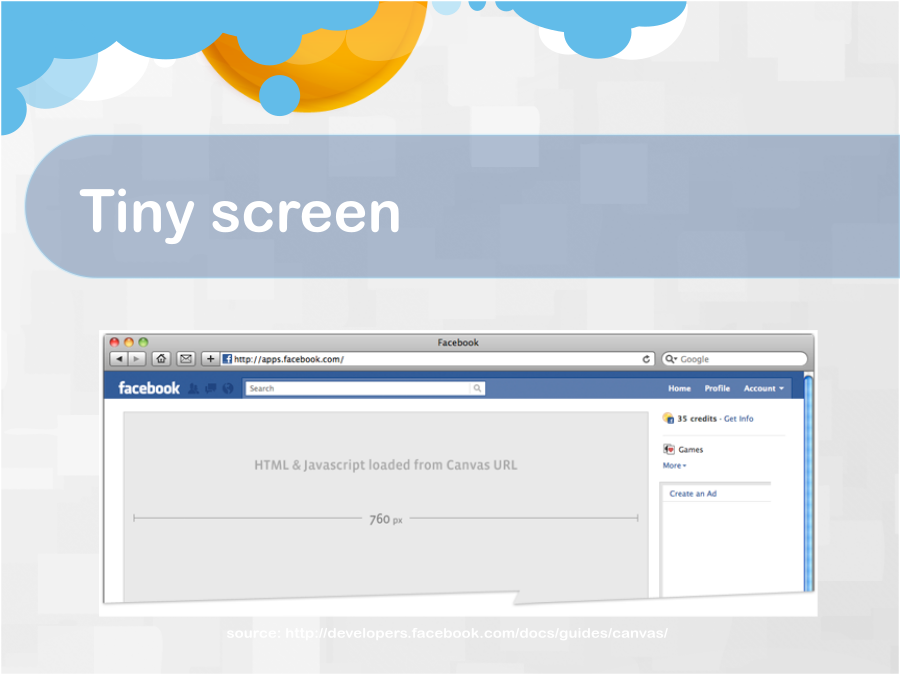Click the Get Info credits link

point(738,419)
